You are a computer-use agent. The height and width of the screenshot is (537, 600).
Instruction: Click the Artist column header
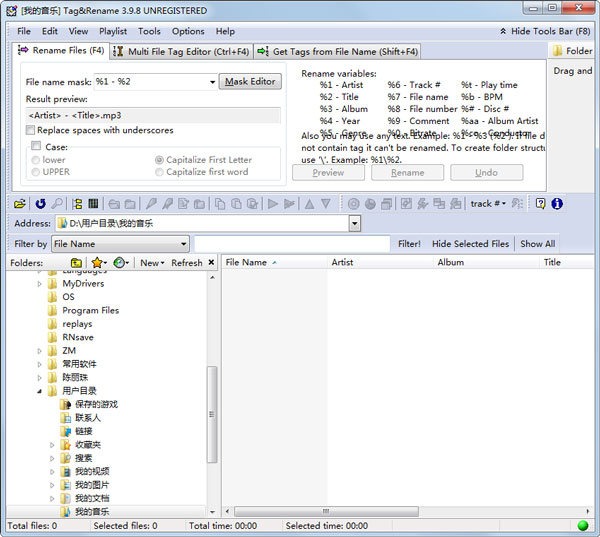coord(380,263)
